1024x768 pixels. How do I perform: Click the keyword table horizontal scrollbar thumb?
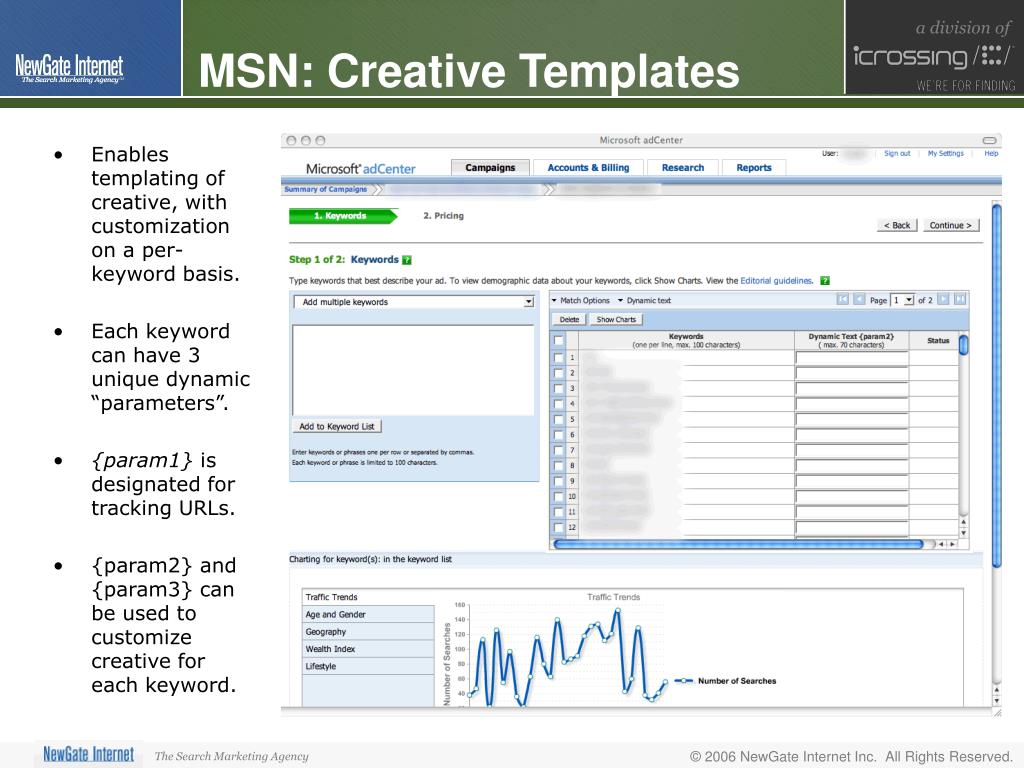(738, 544)
